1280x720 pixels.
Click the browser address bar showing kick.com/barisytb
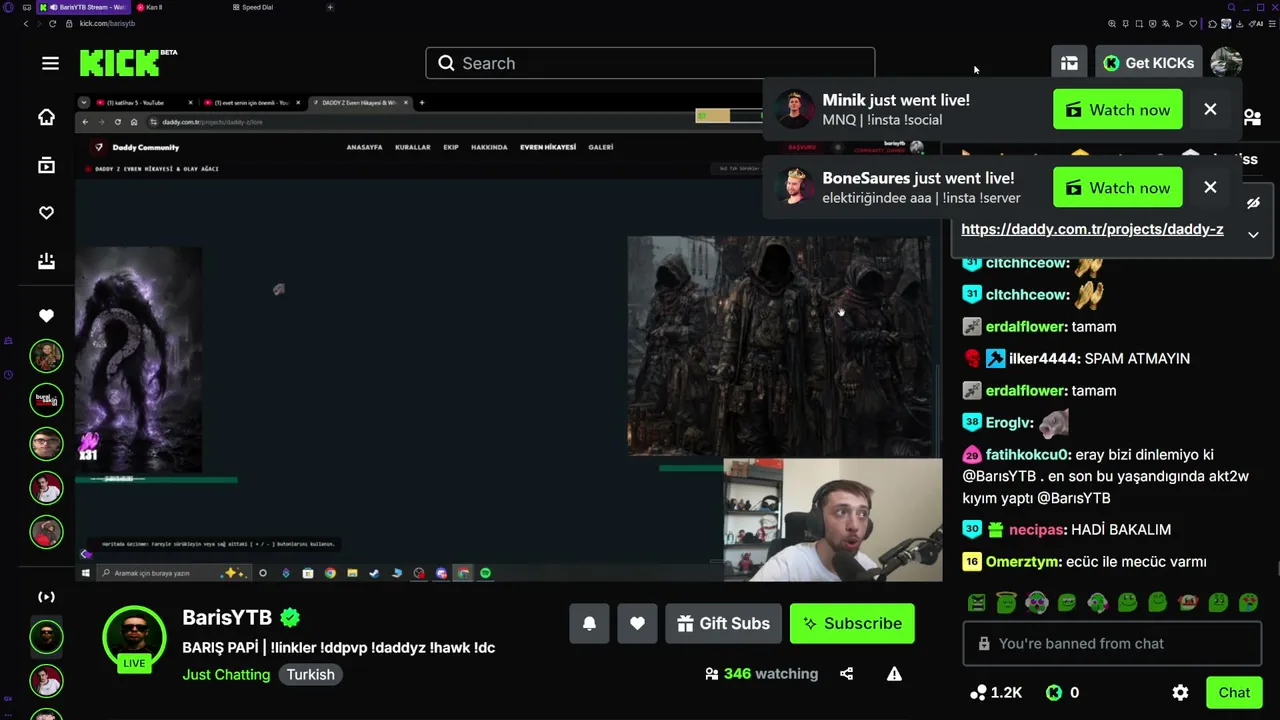pos(107,23)
